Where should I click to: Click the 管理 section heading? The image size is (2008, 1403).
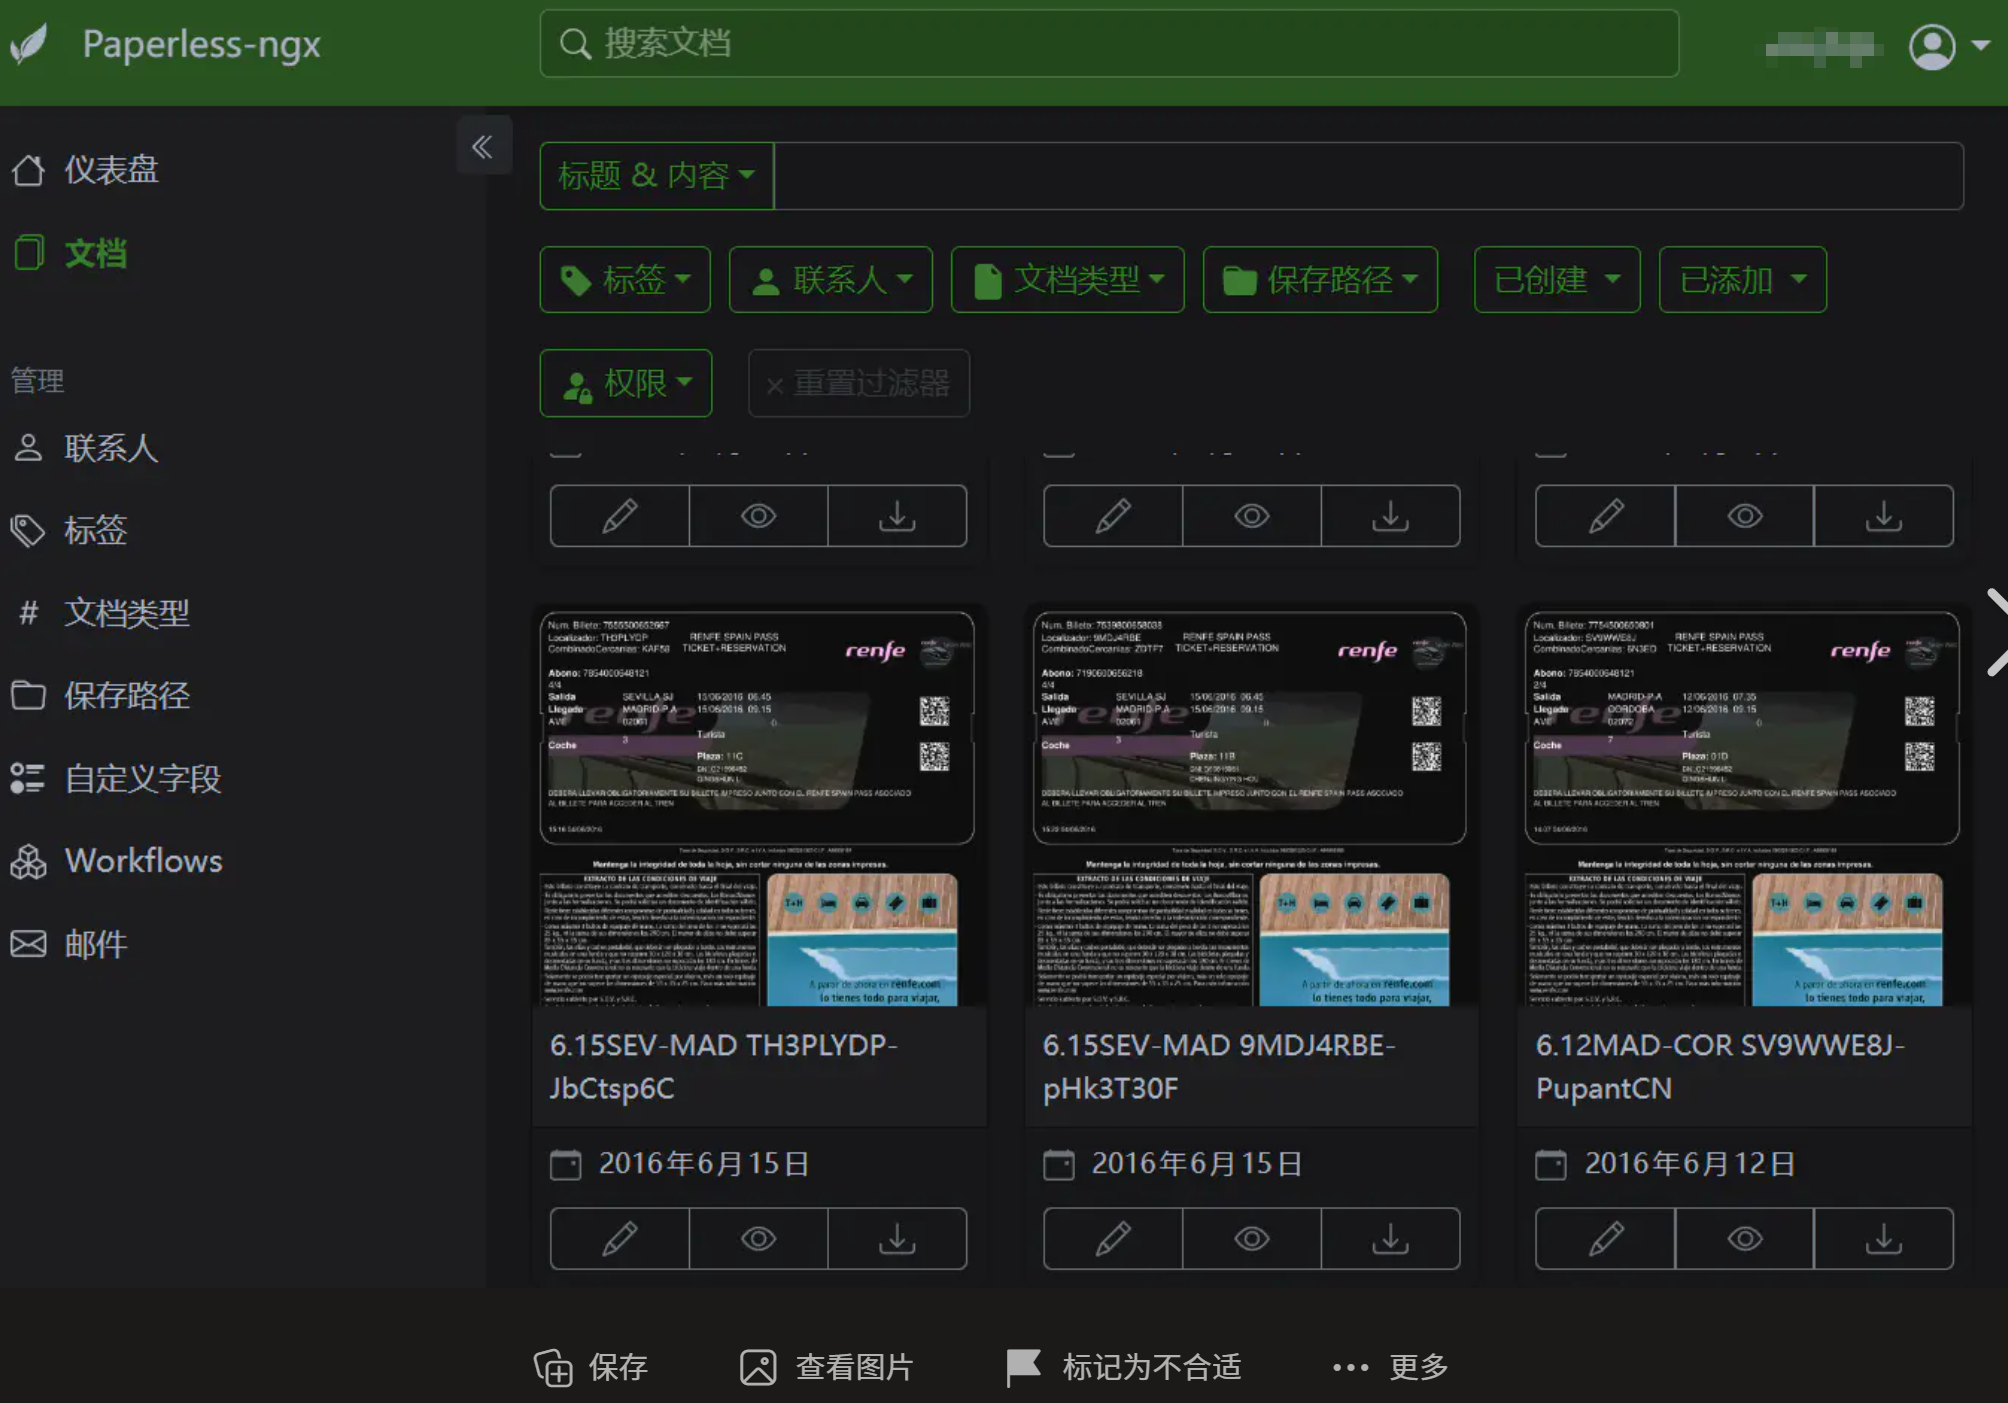pos(38,381)
